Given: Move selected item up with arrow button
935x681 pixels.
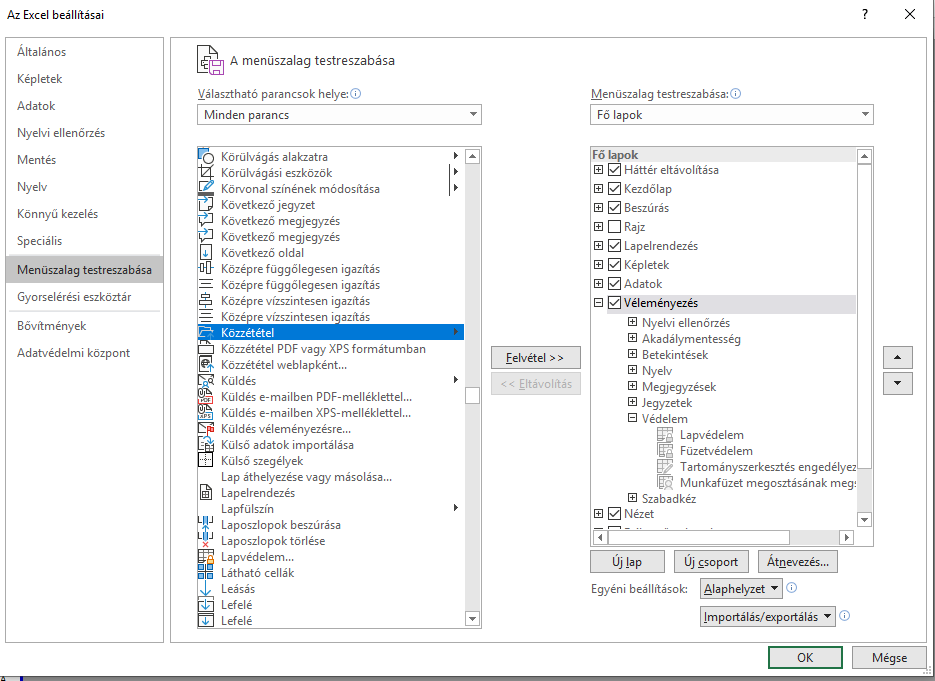Looking at the screenshot, I should coord(897,358).
